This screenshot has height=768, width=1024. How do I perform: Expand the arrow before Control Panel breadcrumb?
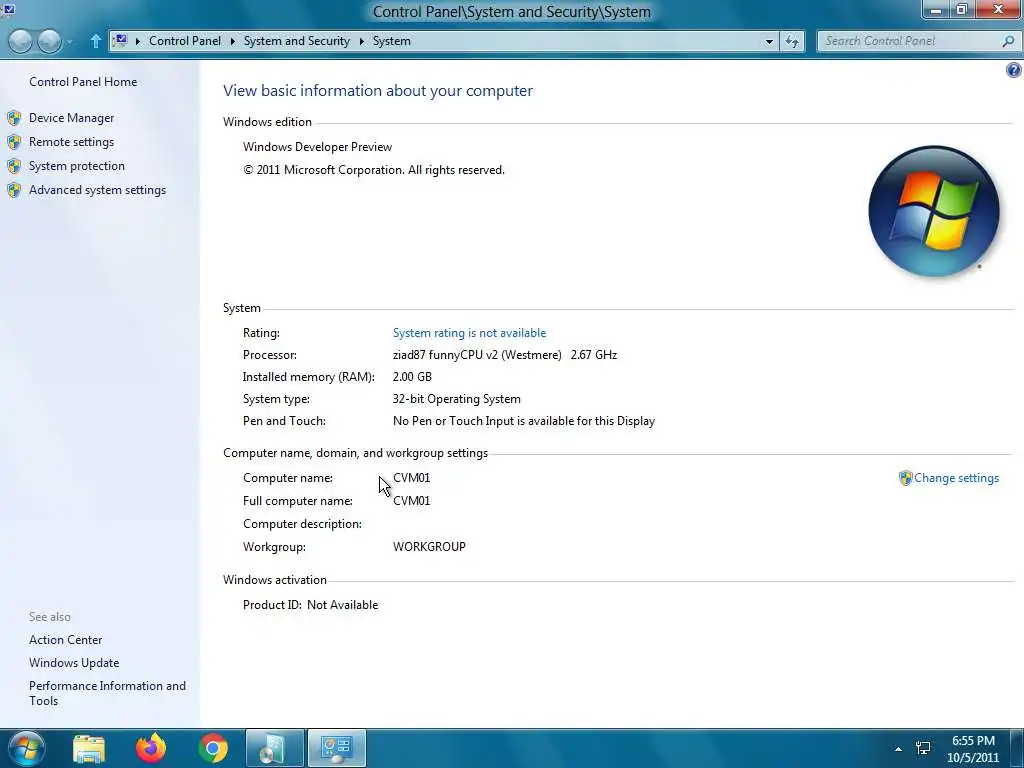[x=138, y=41]
